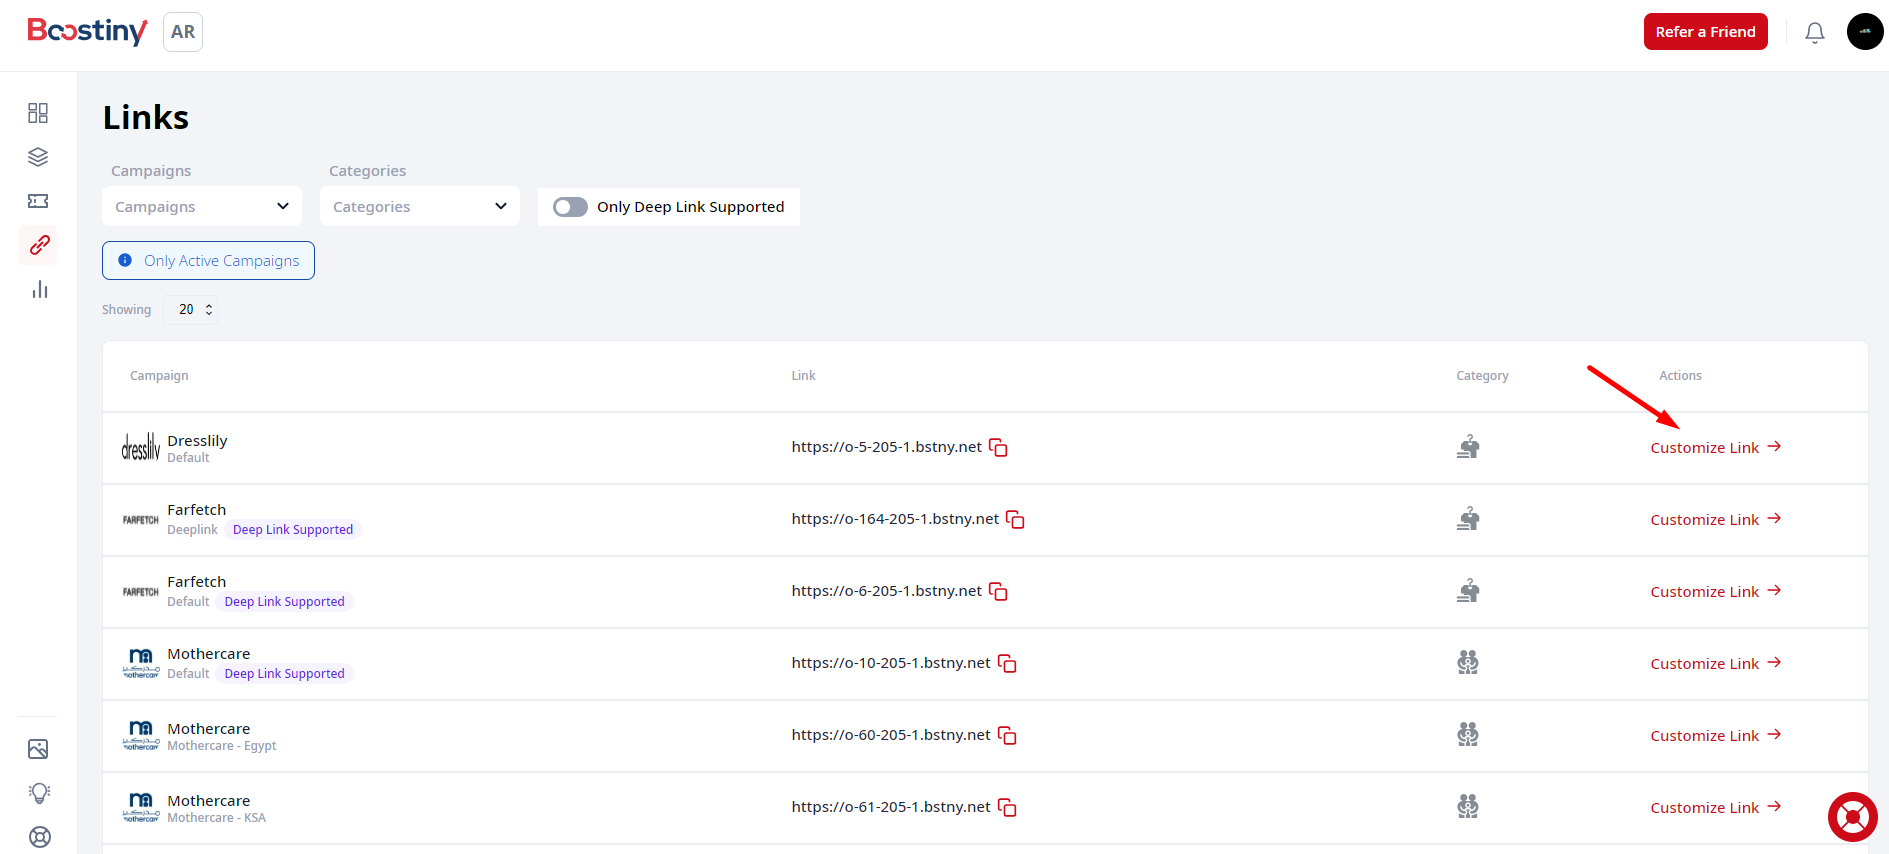Image resolution: width=1889 pixels, height=854 pixels.
Task: Click the Mothercare Egypt brand logo
Action: point(141,735)
